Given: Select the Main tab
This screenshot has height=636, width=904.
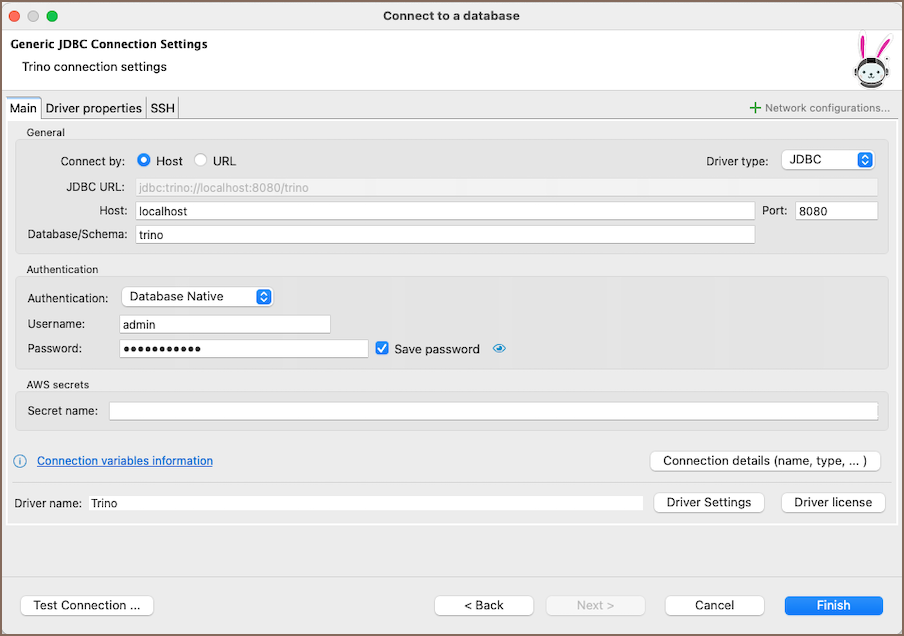Looking at the screenshot, I should (23, 108).
